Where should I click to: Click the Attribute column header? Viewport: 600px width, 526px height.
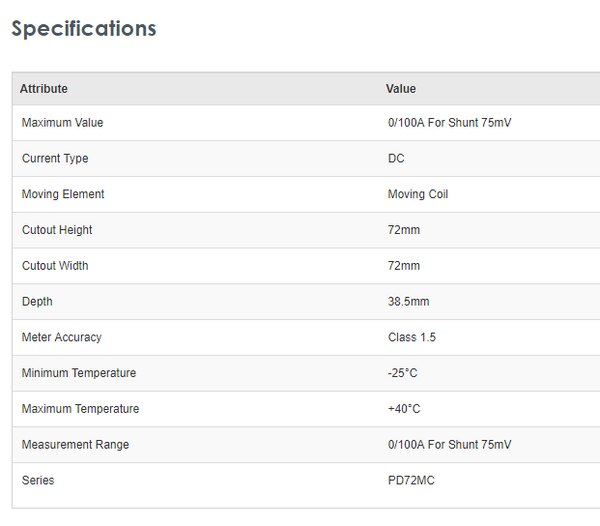tap(44, 89)
